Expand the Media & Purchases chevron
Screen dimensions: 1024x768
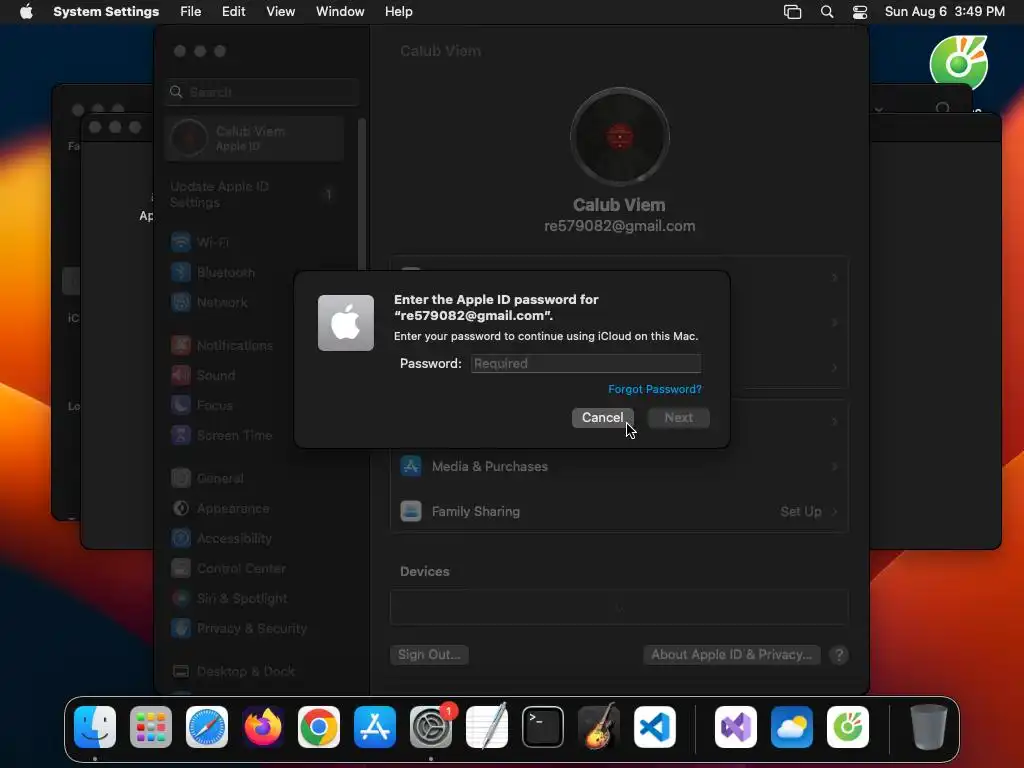834,466
